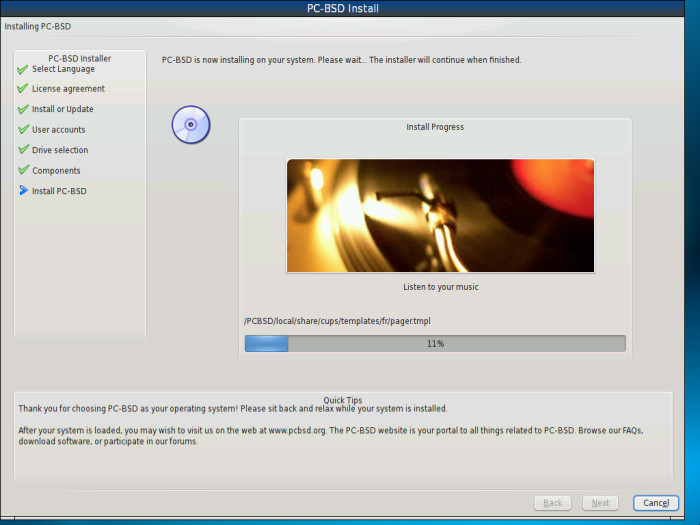
Task: Click the install disc icon
Action: pyautogui.click(x=191, y=125)
